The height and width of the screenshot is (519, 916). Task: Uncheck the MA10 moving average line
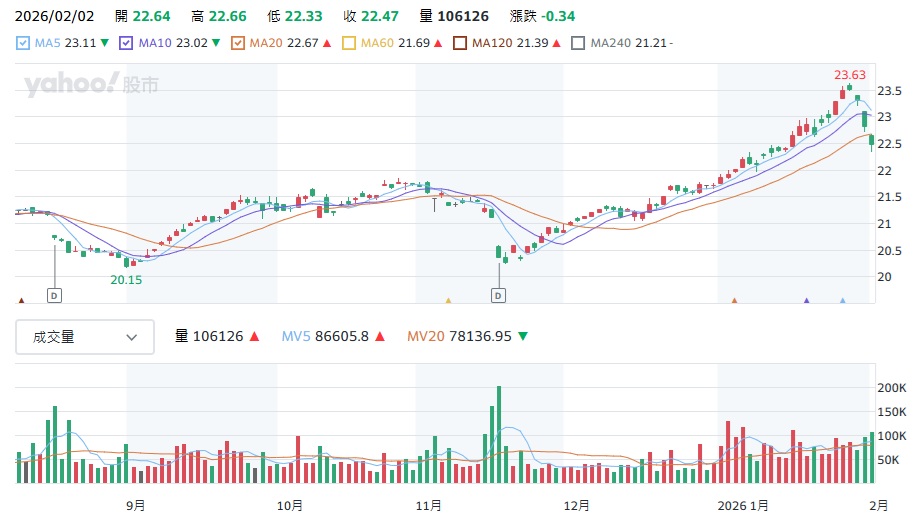pyautogui.click(x=126, y=43)
